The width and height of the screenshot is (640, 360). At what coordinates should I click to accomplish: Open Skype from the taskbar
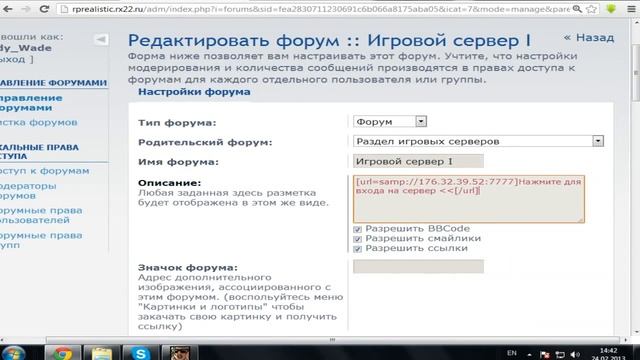[x=140, y=353]
